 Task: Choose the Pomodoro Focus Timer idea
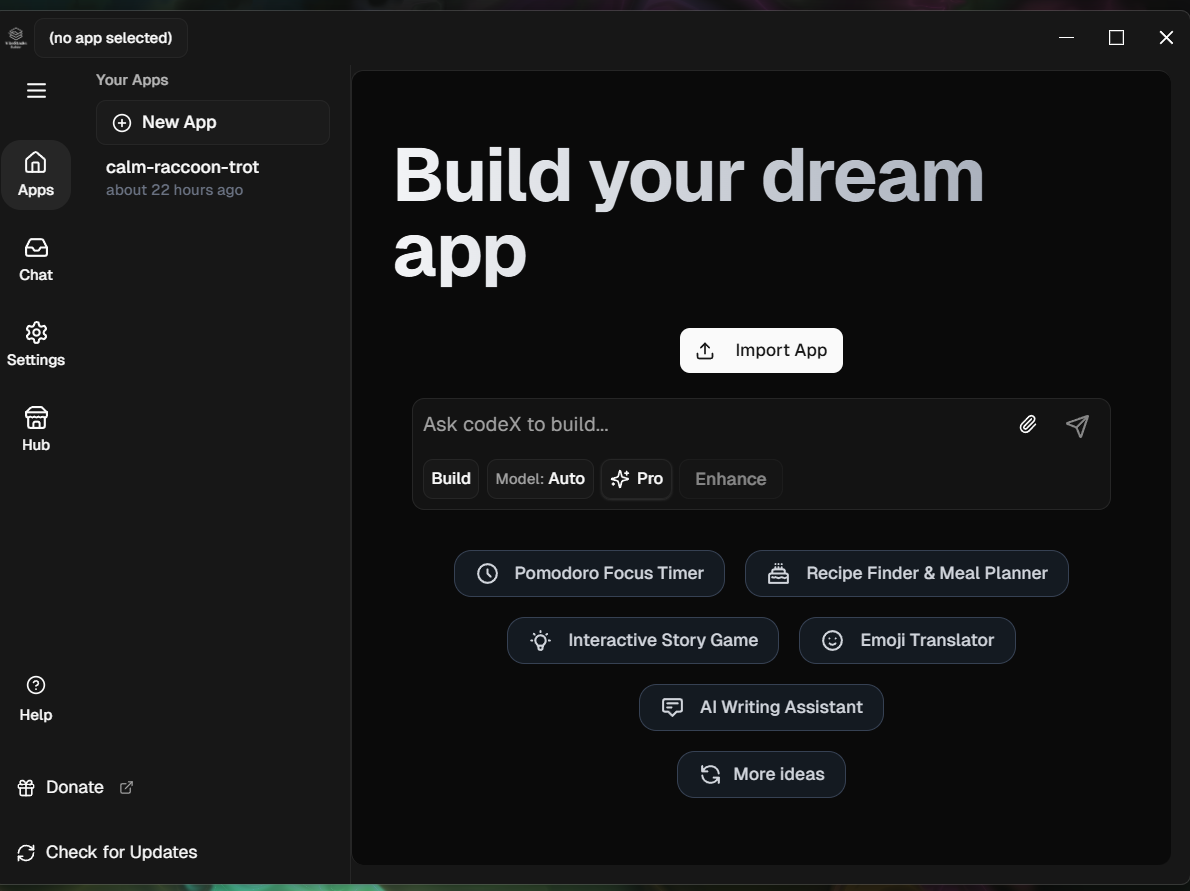(x=590, y=574)
